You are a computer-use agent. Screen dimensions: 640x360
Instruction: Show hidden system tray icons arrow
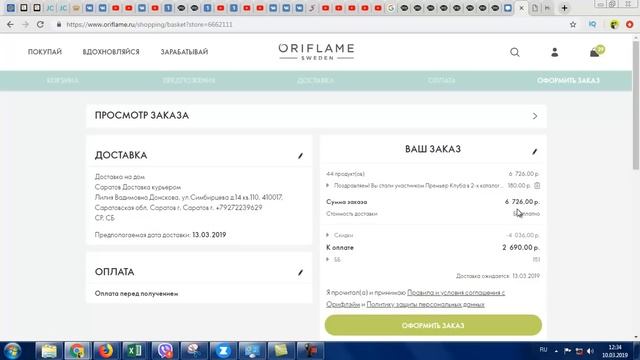[x=556, y=351]
